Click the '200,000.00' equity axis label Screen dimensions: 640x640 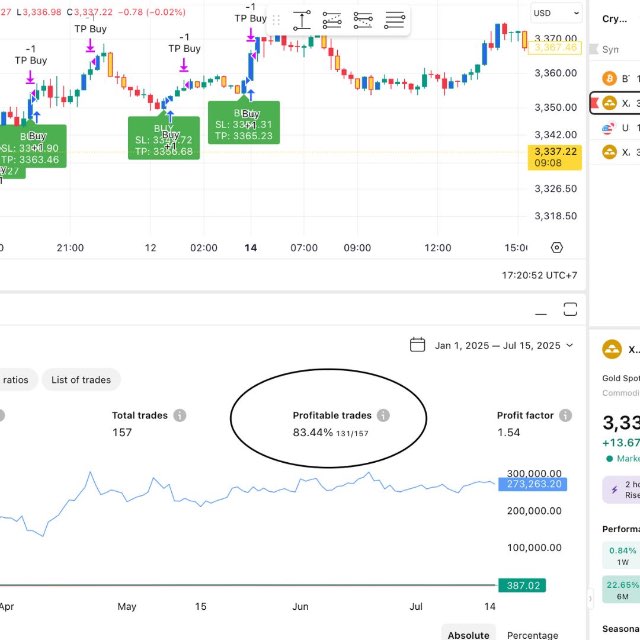(534, 511)
